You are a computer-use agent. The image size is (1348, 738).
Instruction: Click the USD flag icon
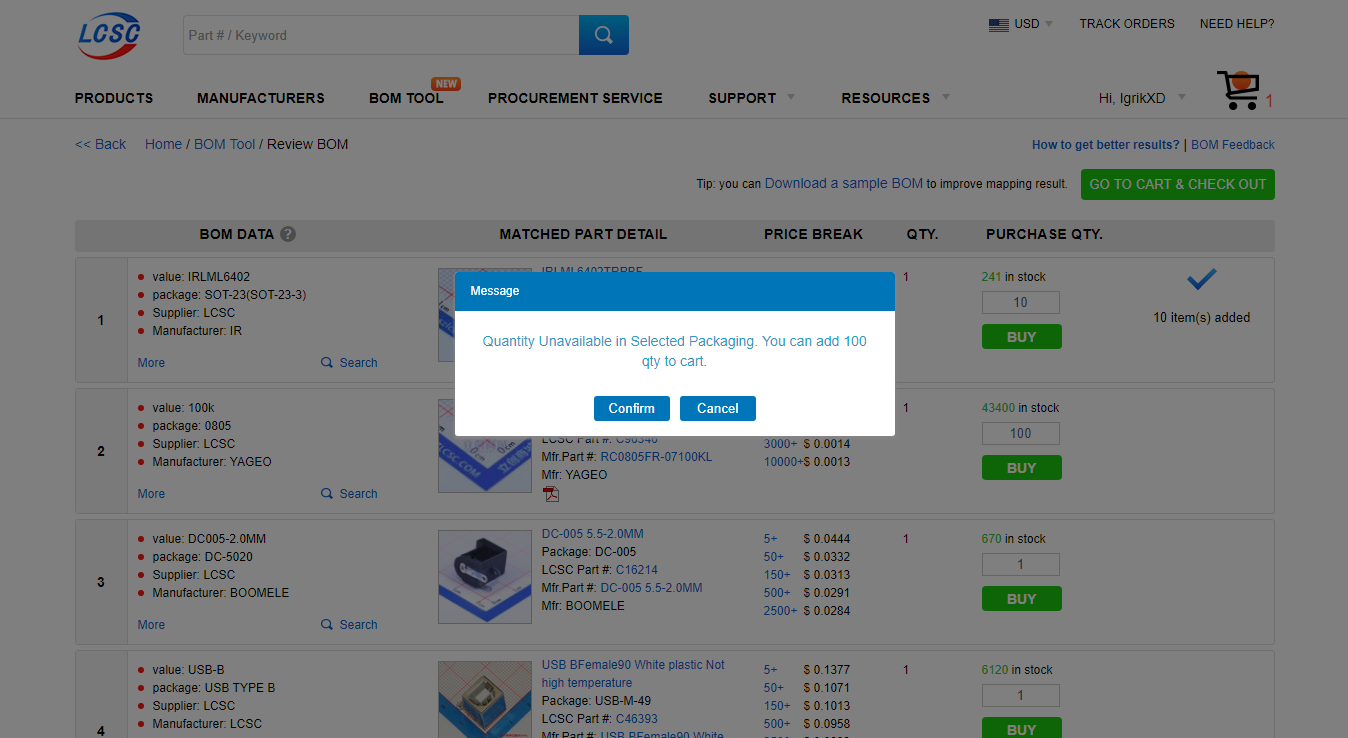998,24
